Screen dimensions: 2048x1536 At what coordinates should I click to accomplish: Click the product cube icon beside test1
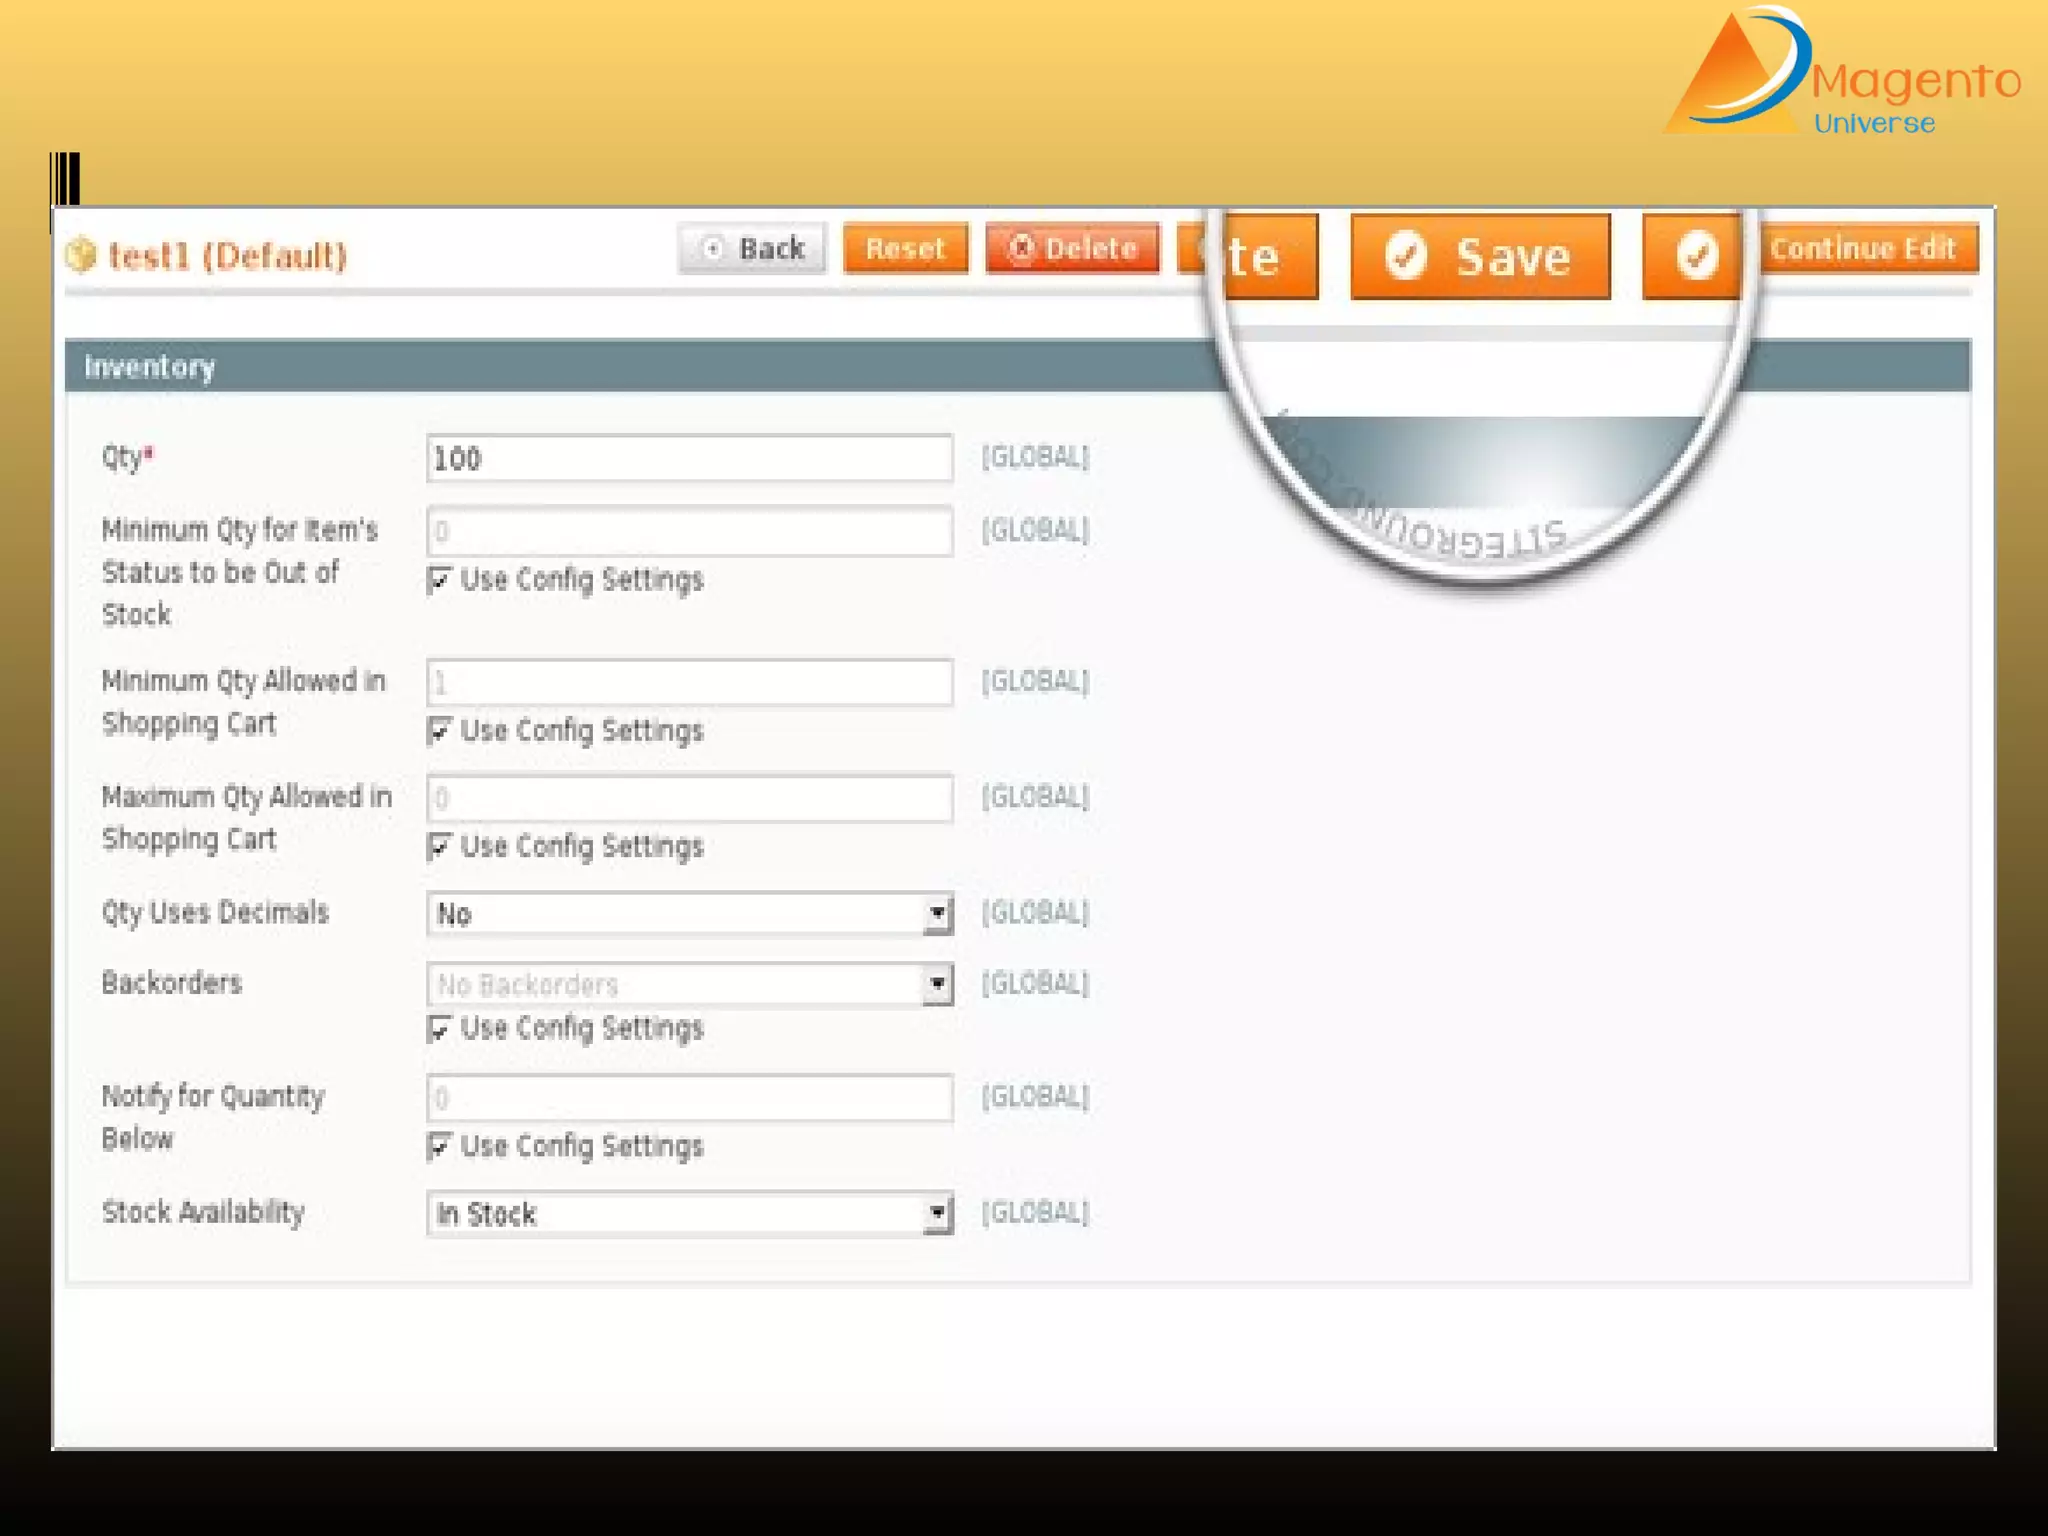click(81, 255)
